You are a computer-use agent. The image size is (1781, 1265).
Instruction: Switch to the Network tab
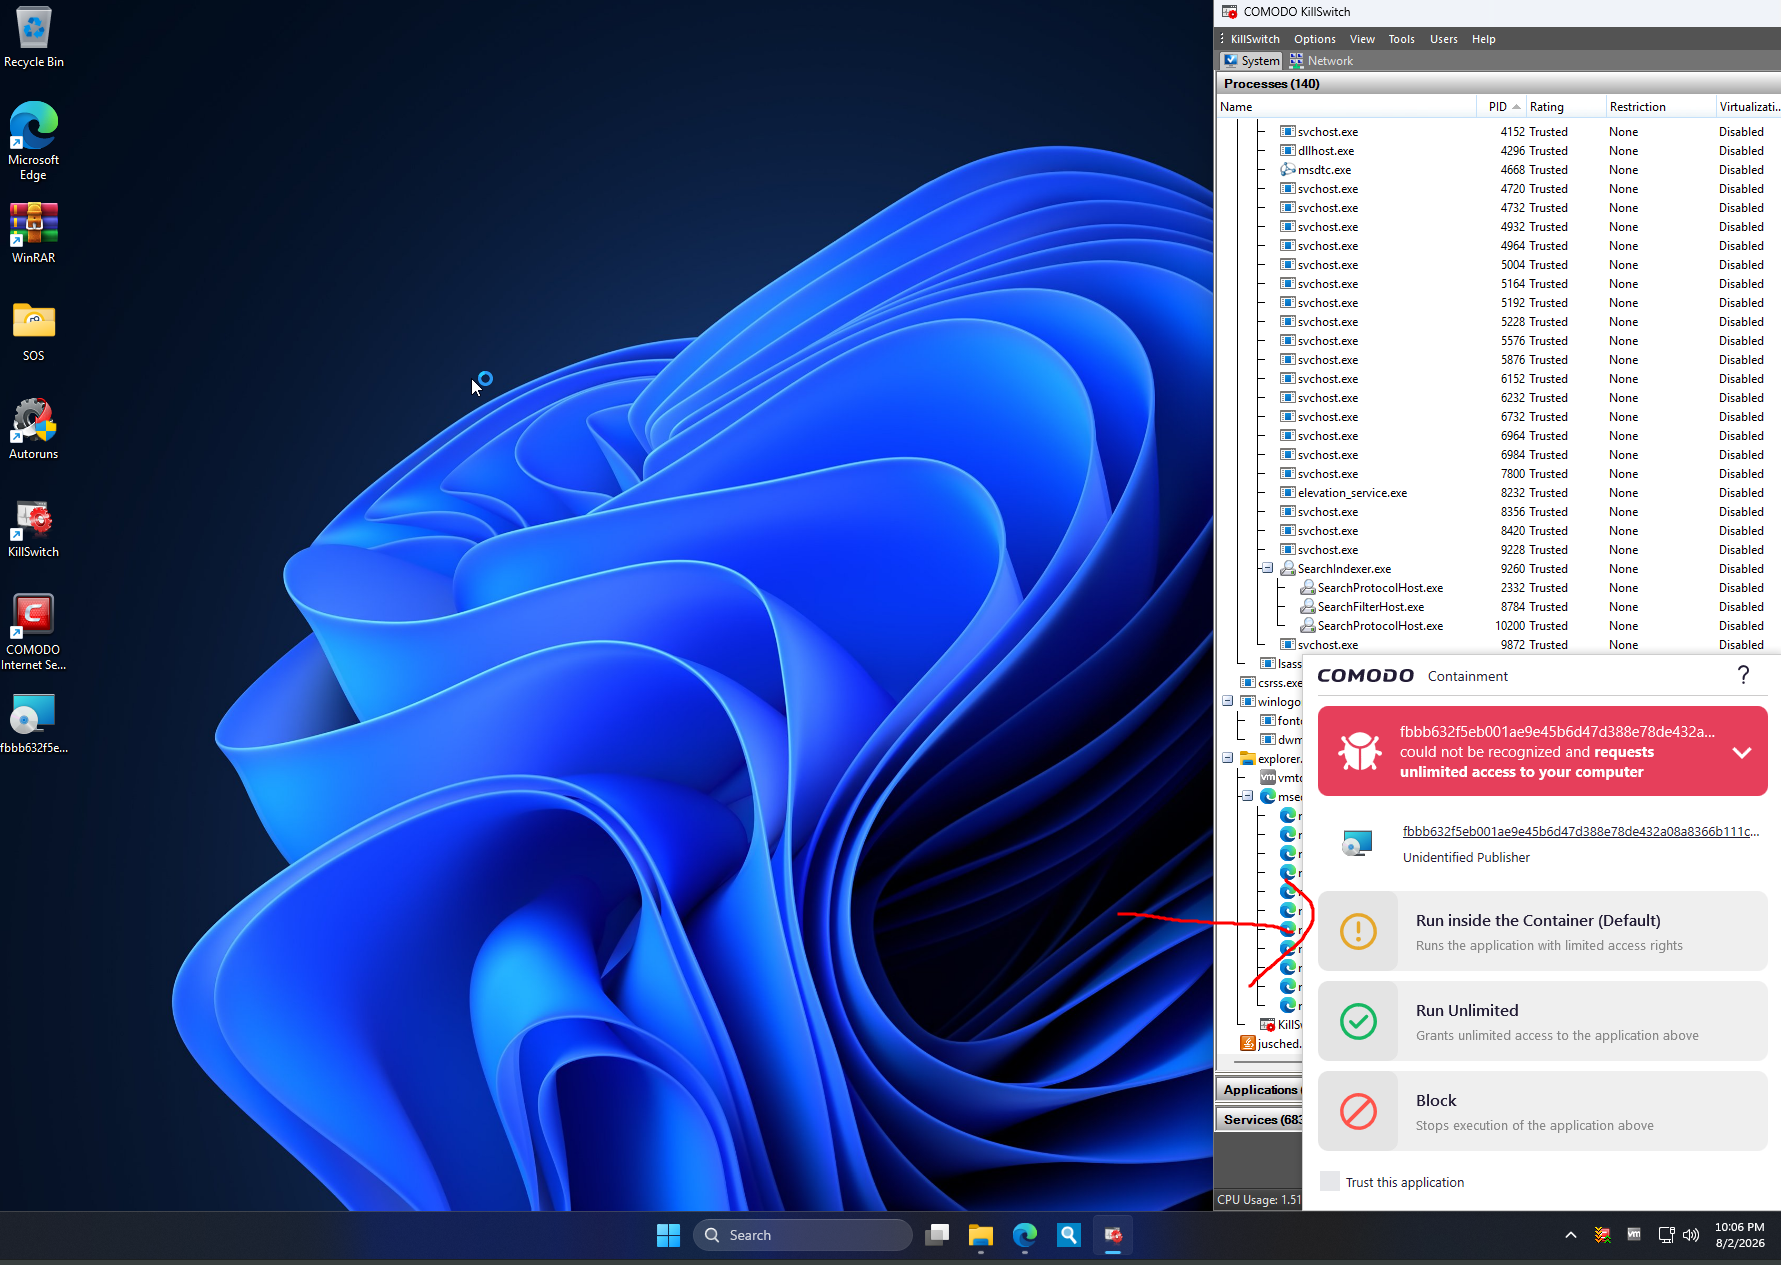click(1321, 61)
